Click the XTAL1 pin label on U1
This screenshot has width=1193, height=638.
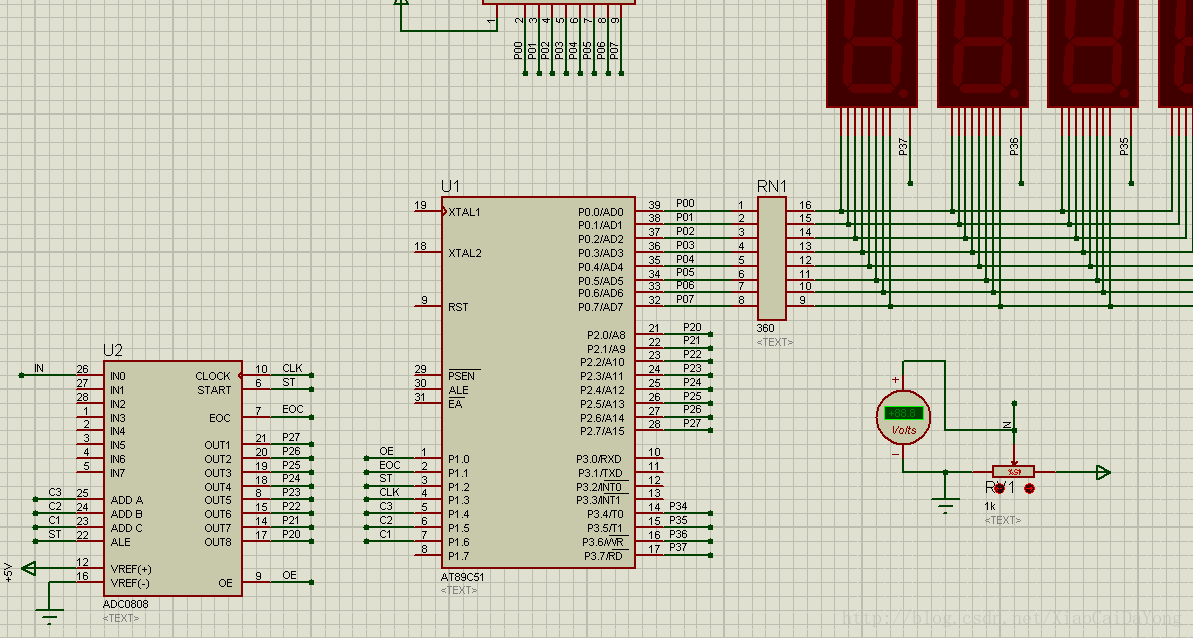coord(464,212)
